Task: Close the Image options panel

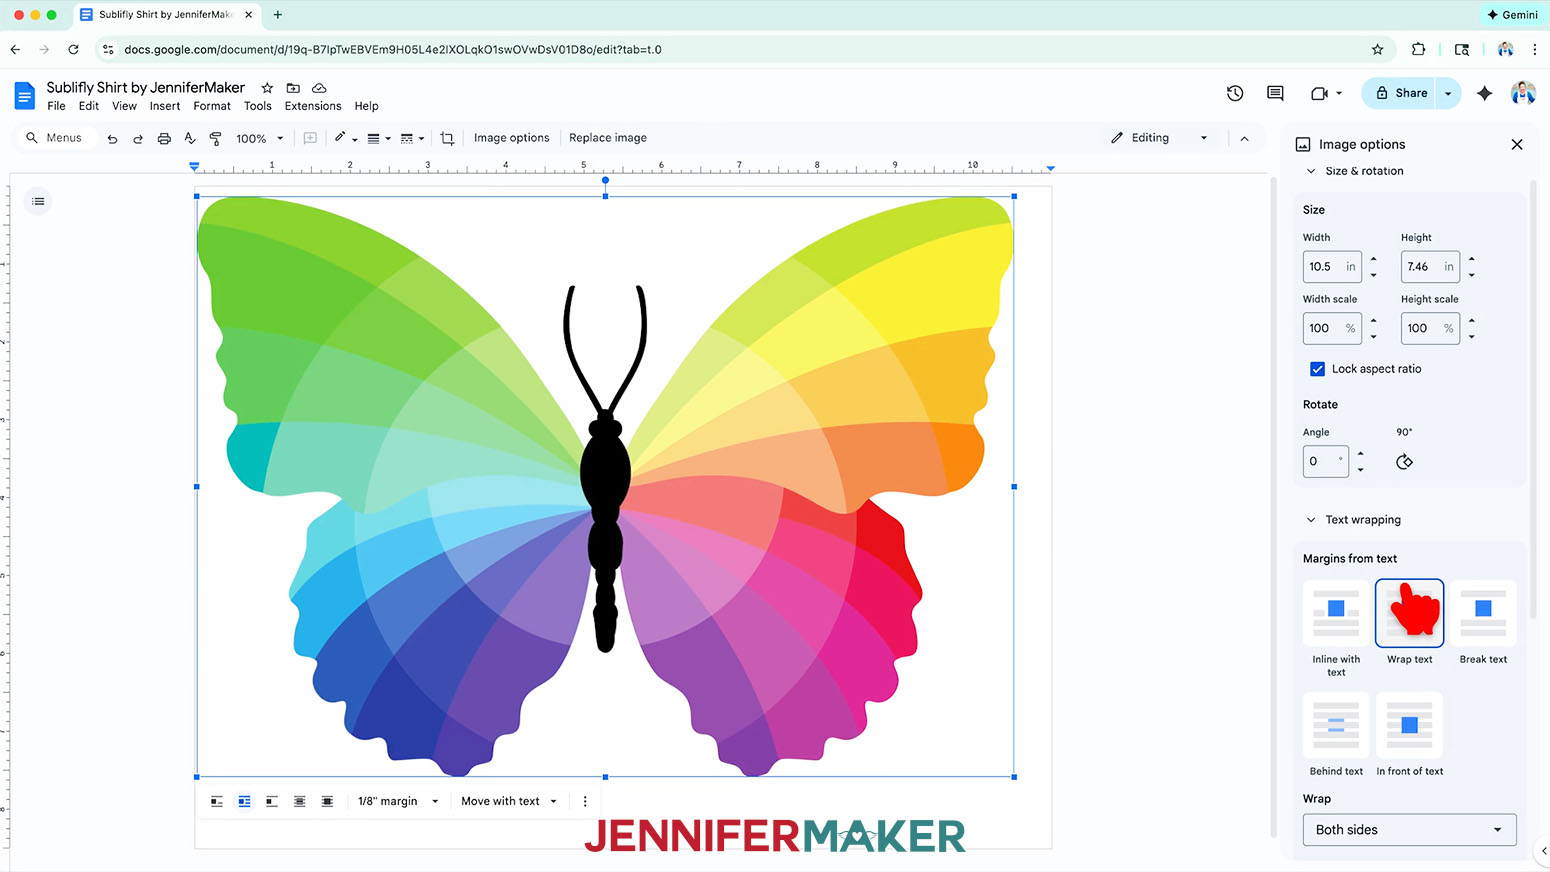Action: tap(1517, 144)
